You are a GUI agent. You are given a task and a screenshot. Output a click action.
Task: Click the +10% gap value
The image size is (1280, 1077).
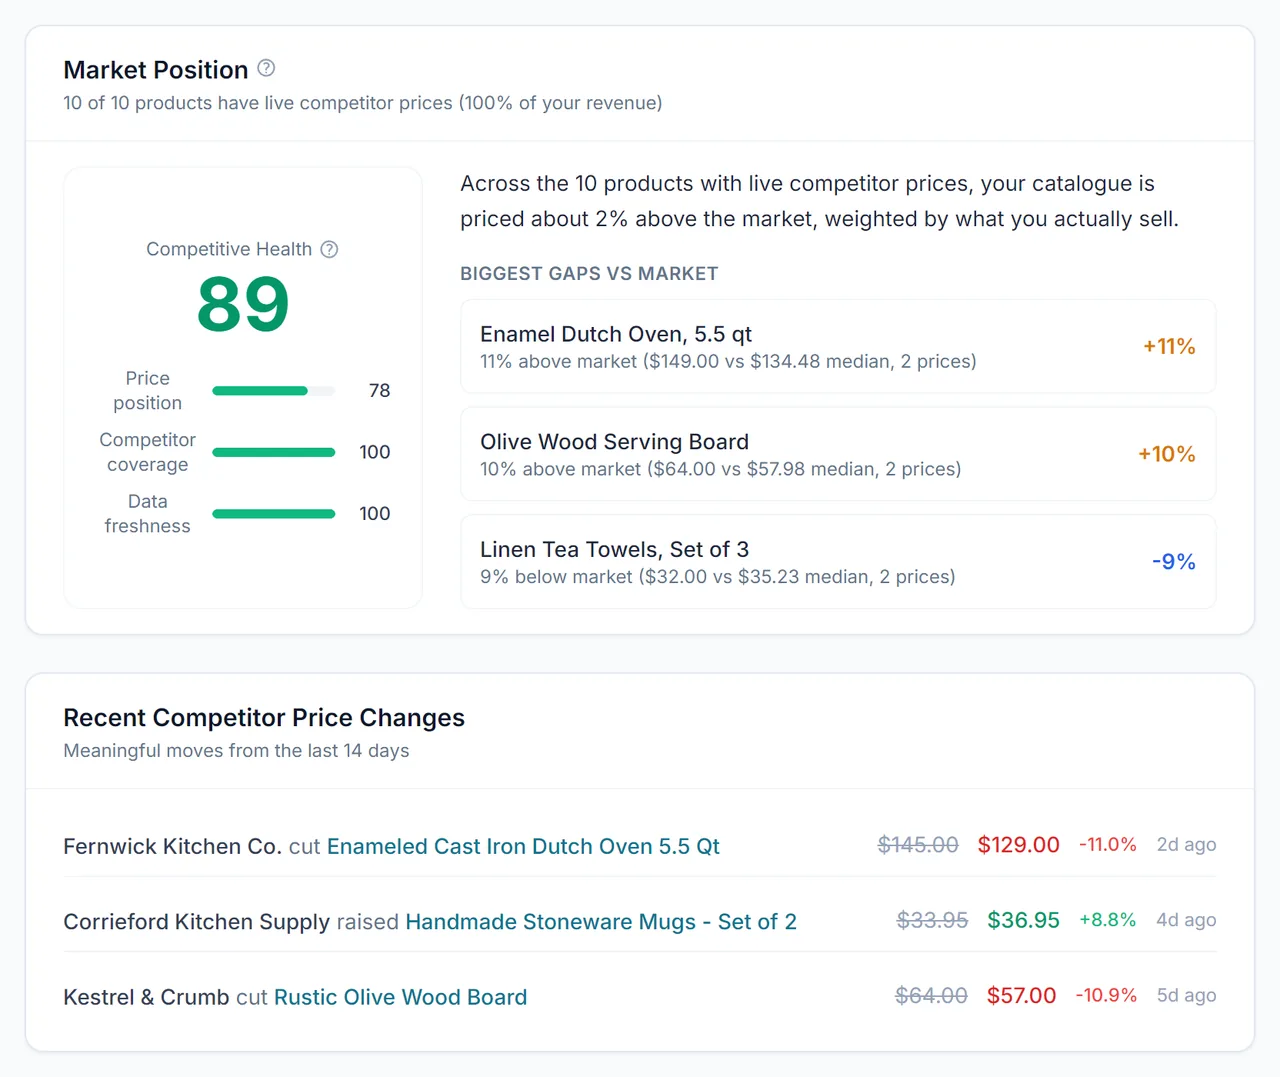[1167, 454]
